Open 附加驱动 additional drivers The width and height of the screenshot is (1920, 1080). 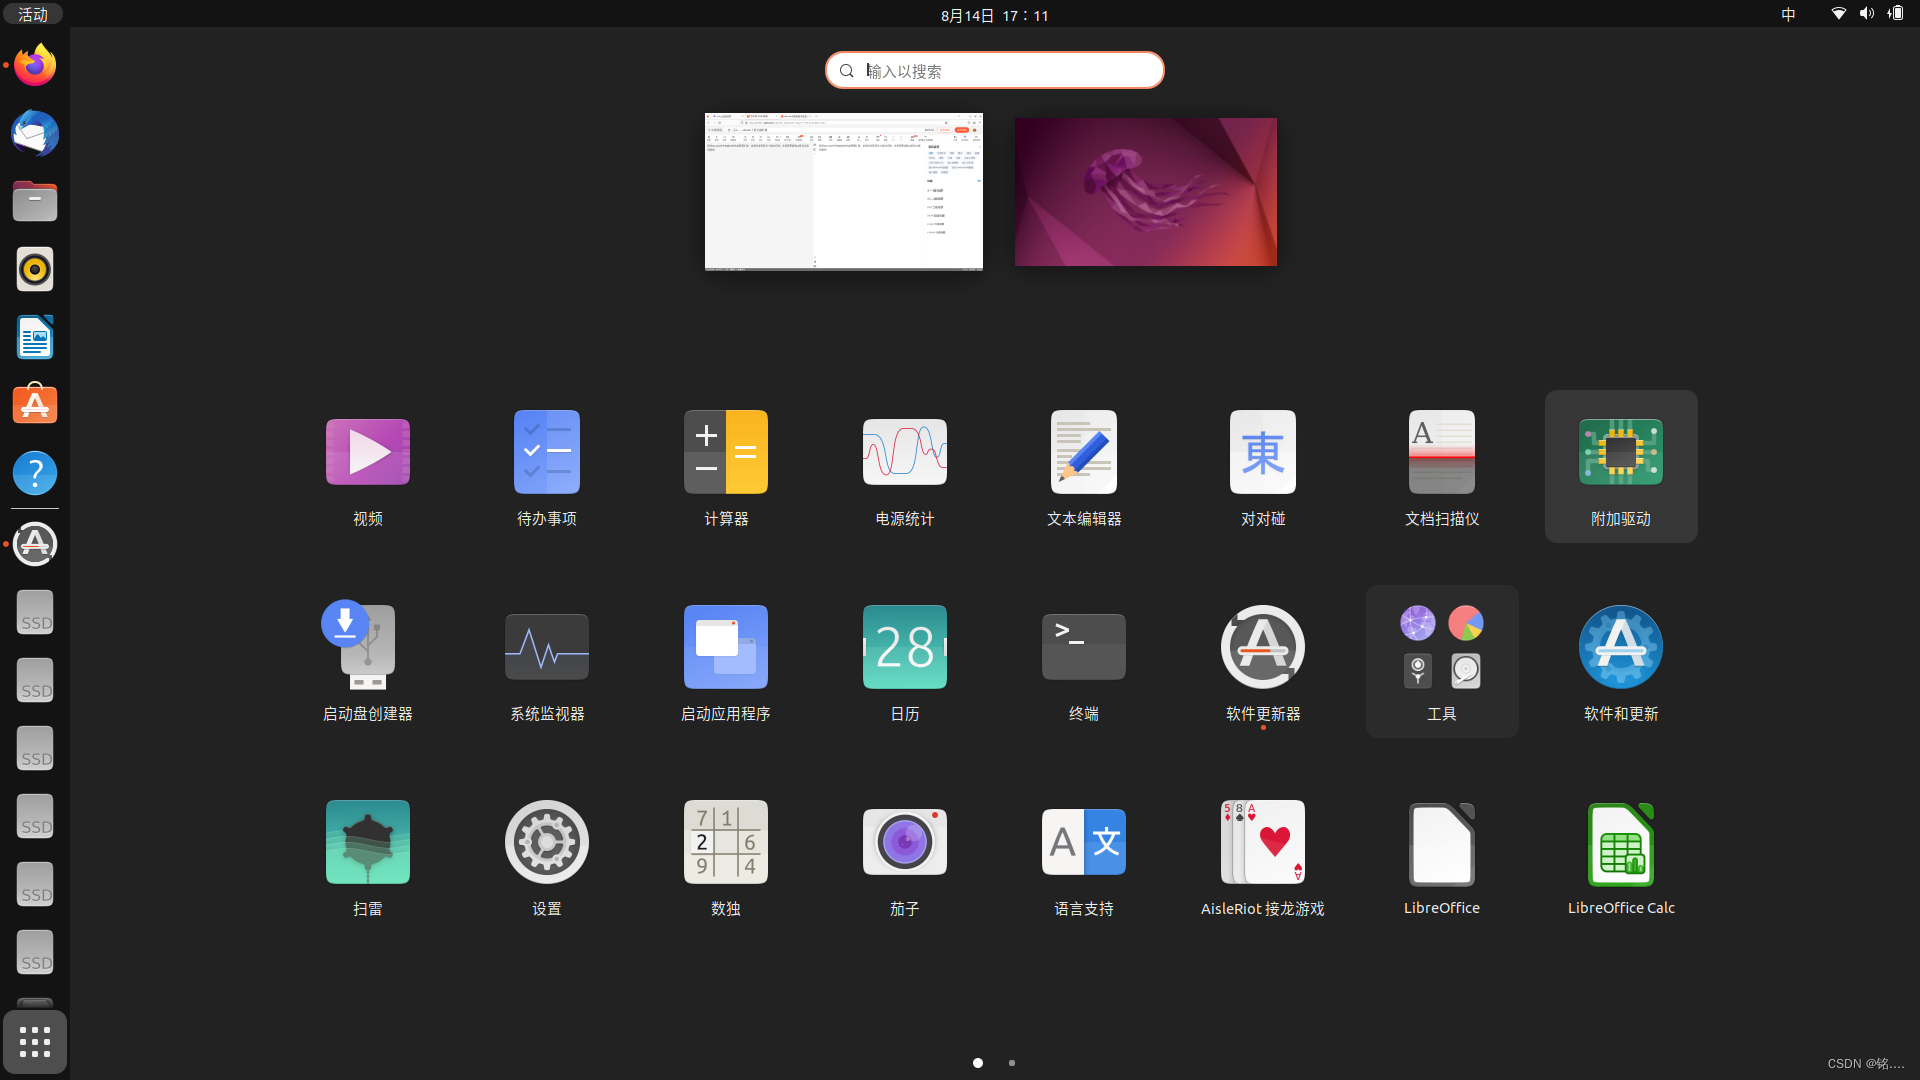(1620, 452)
